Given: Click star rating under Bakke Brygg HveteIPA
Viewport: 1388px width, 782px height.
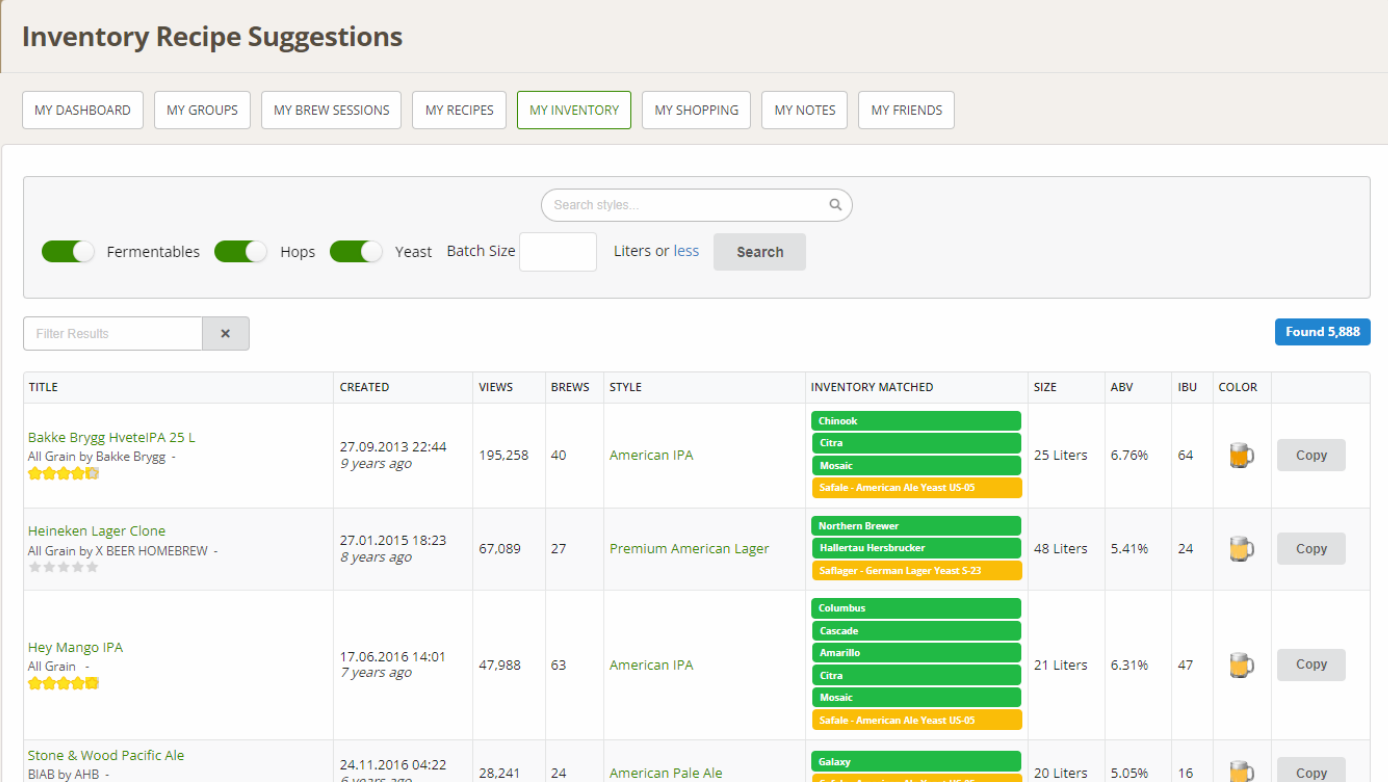Looking at the screenshot, I should pos(63,474).
